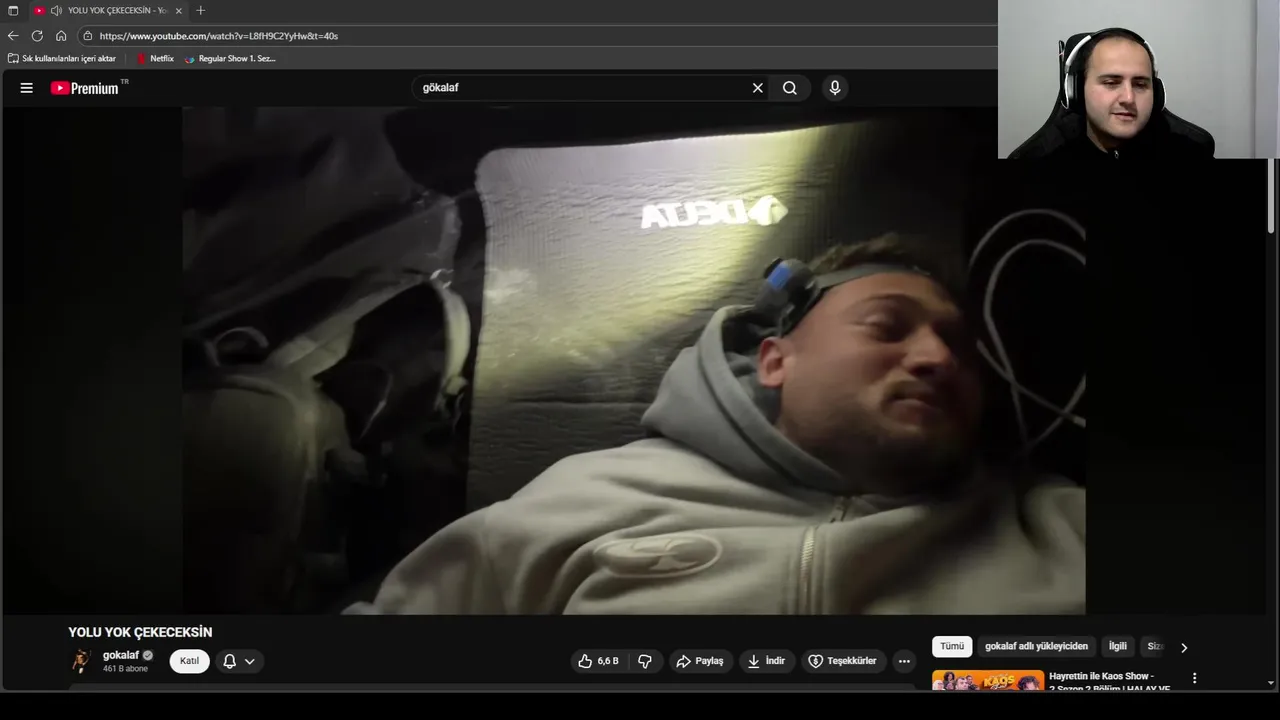Open notification bell preferences dropdown

(x=239, y=661)
